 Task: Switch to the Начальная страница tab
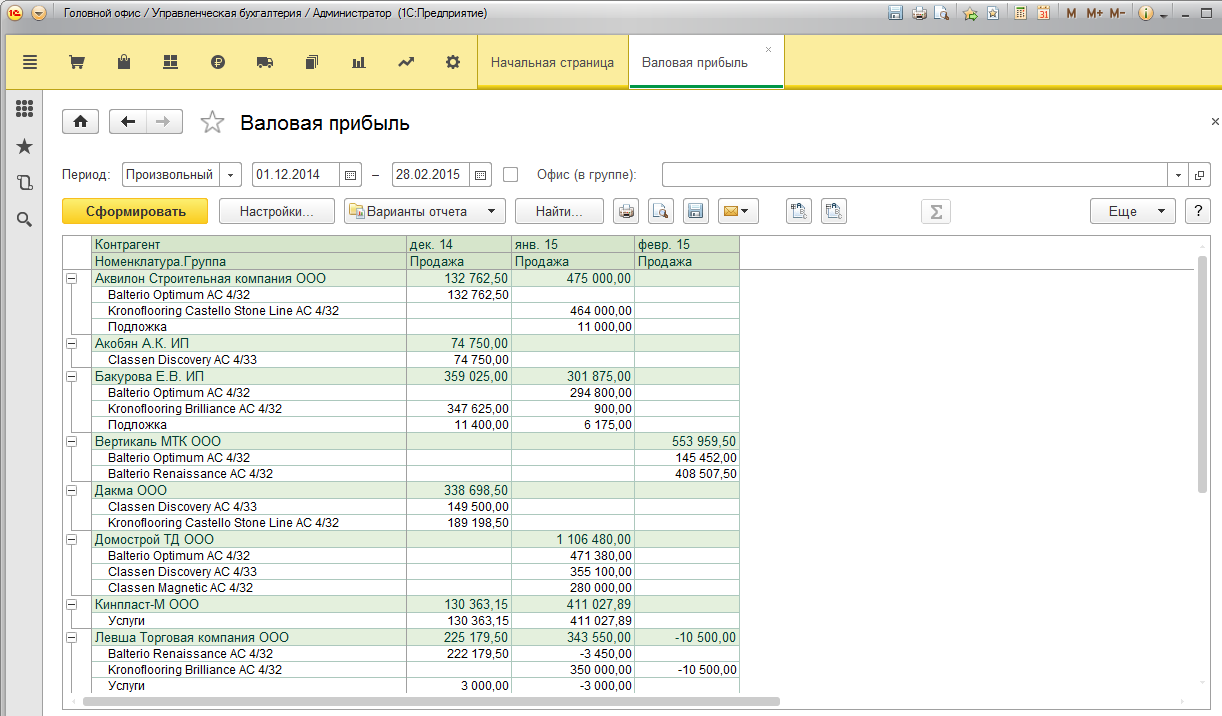coord(552,62)
